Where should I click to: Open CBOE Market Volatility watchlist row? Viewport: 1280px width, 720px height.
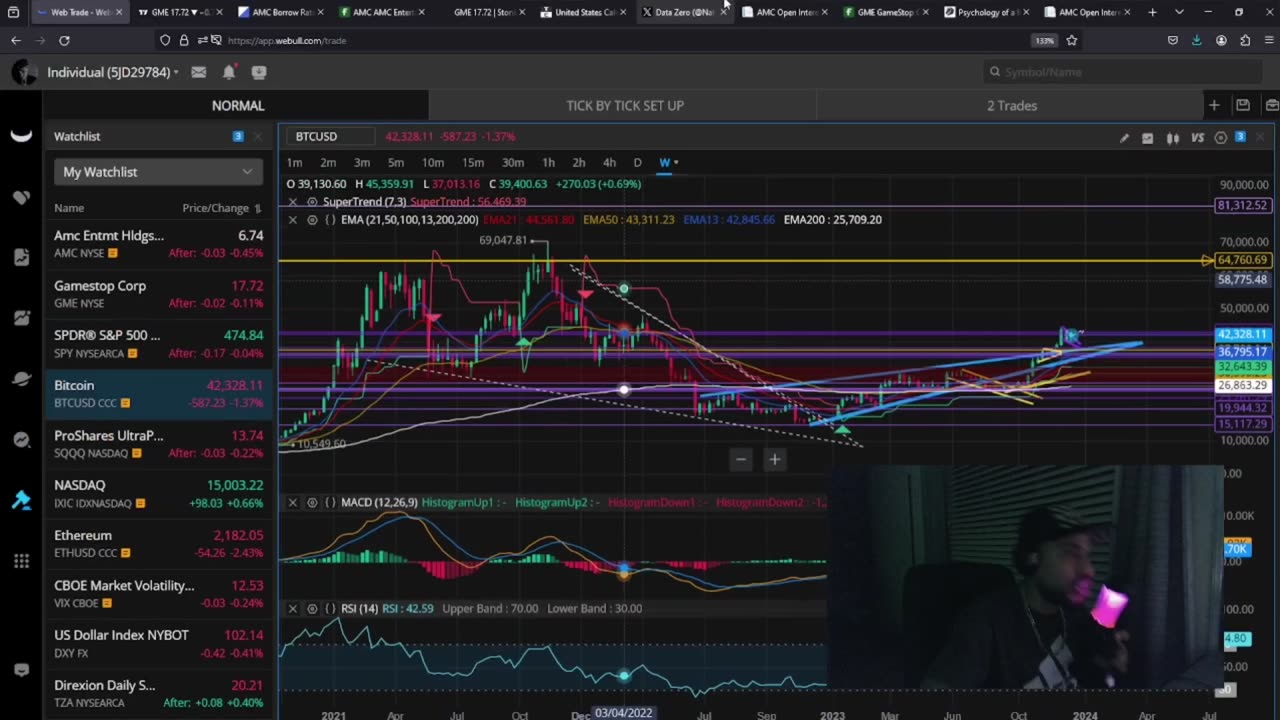point(158,594)
